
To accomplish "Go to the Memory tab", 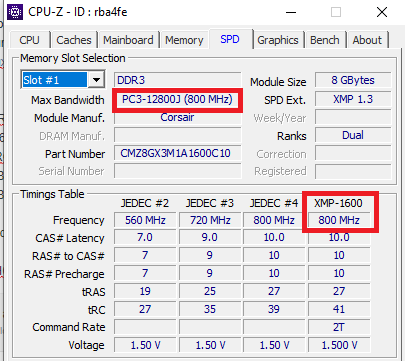I will 184,40.
